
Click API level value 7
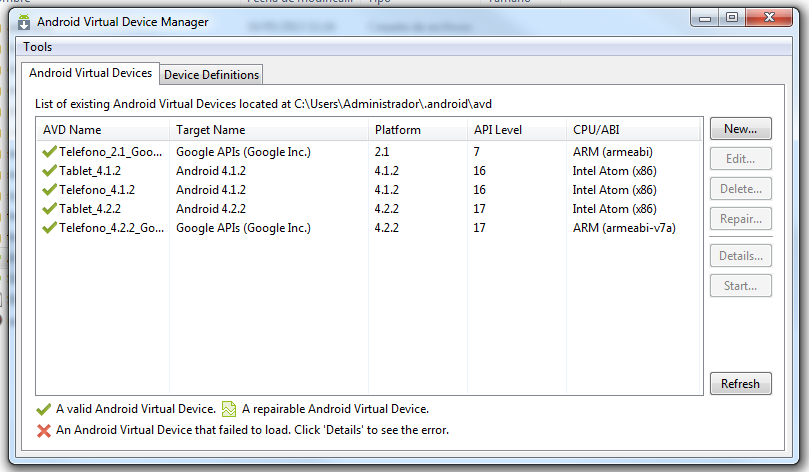point(477,152)
